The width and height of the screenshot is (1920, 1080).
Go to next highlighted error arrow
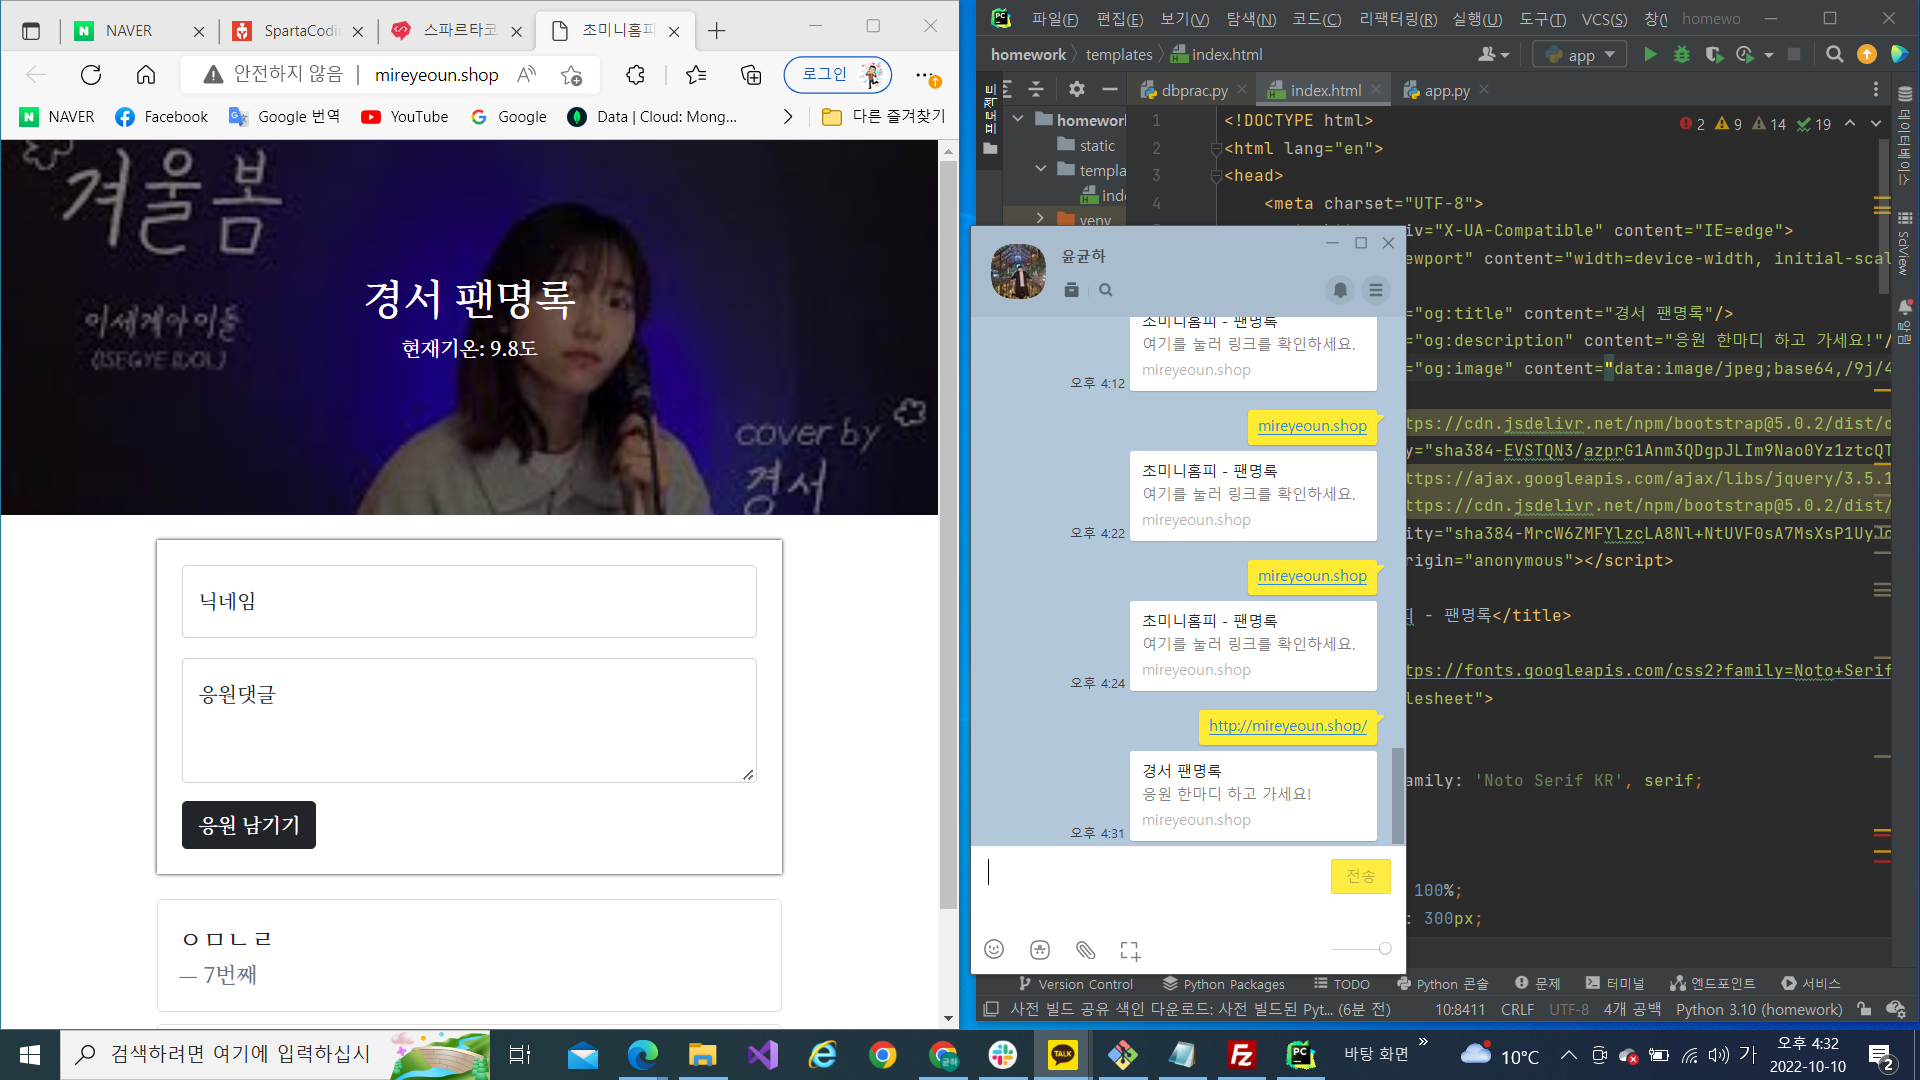point(1876,124)
